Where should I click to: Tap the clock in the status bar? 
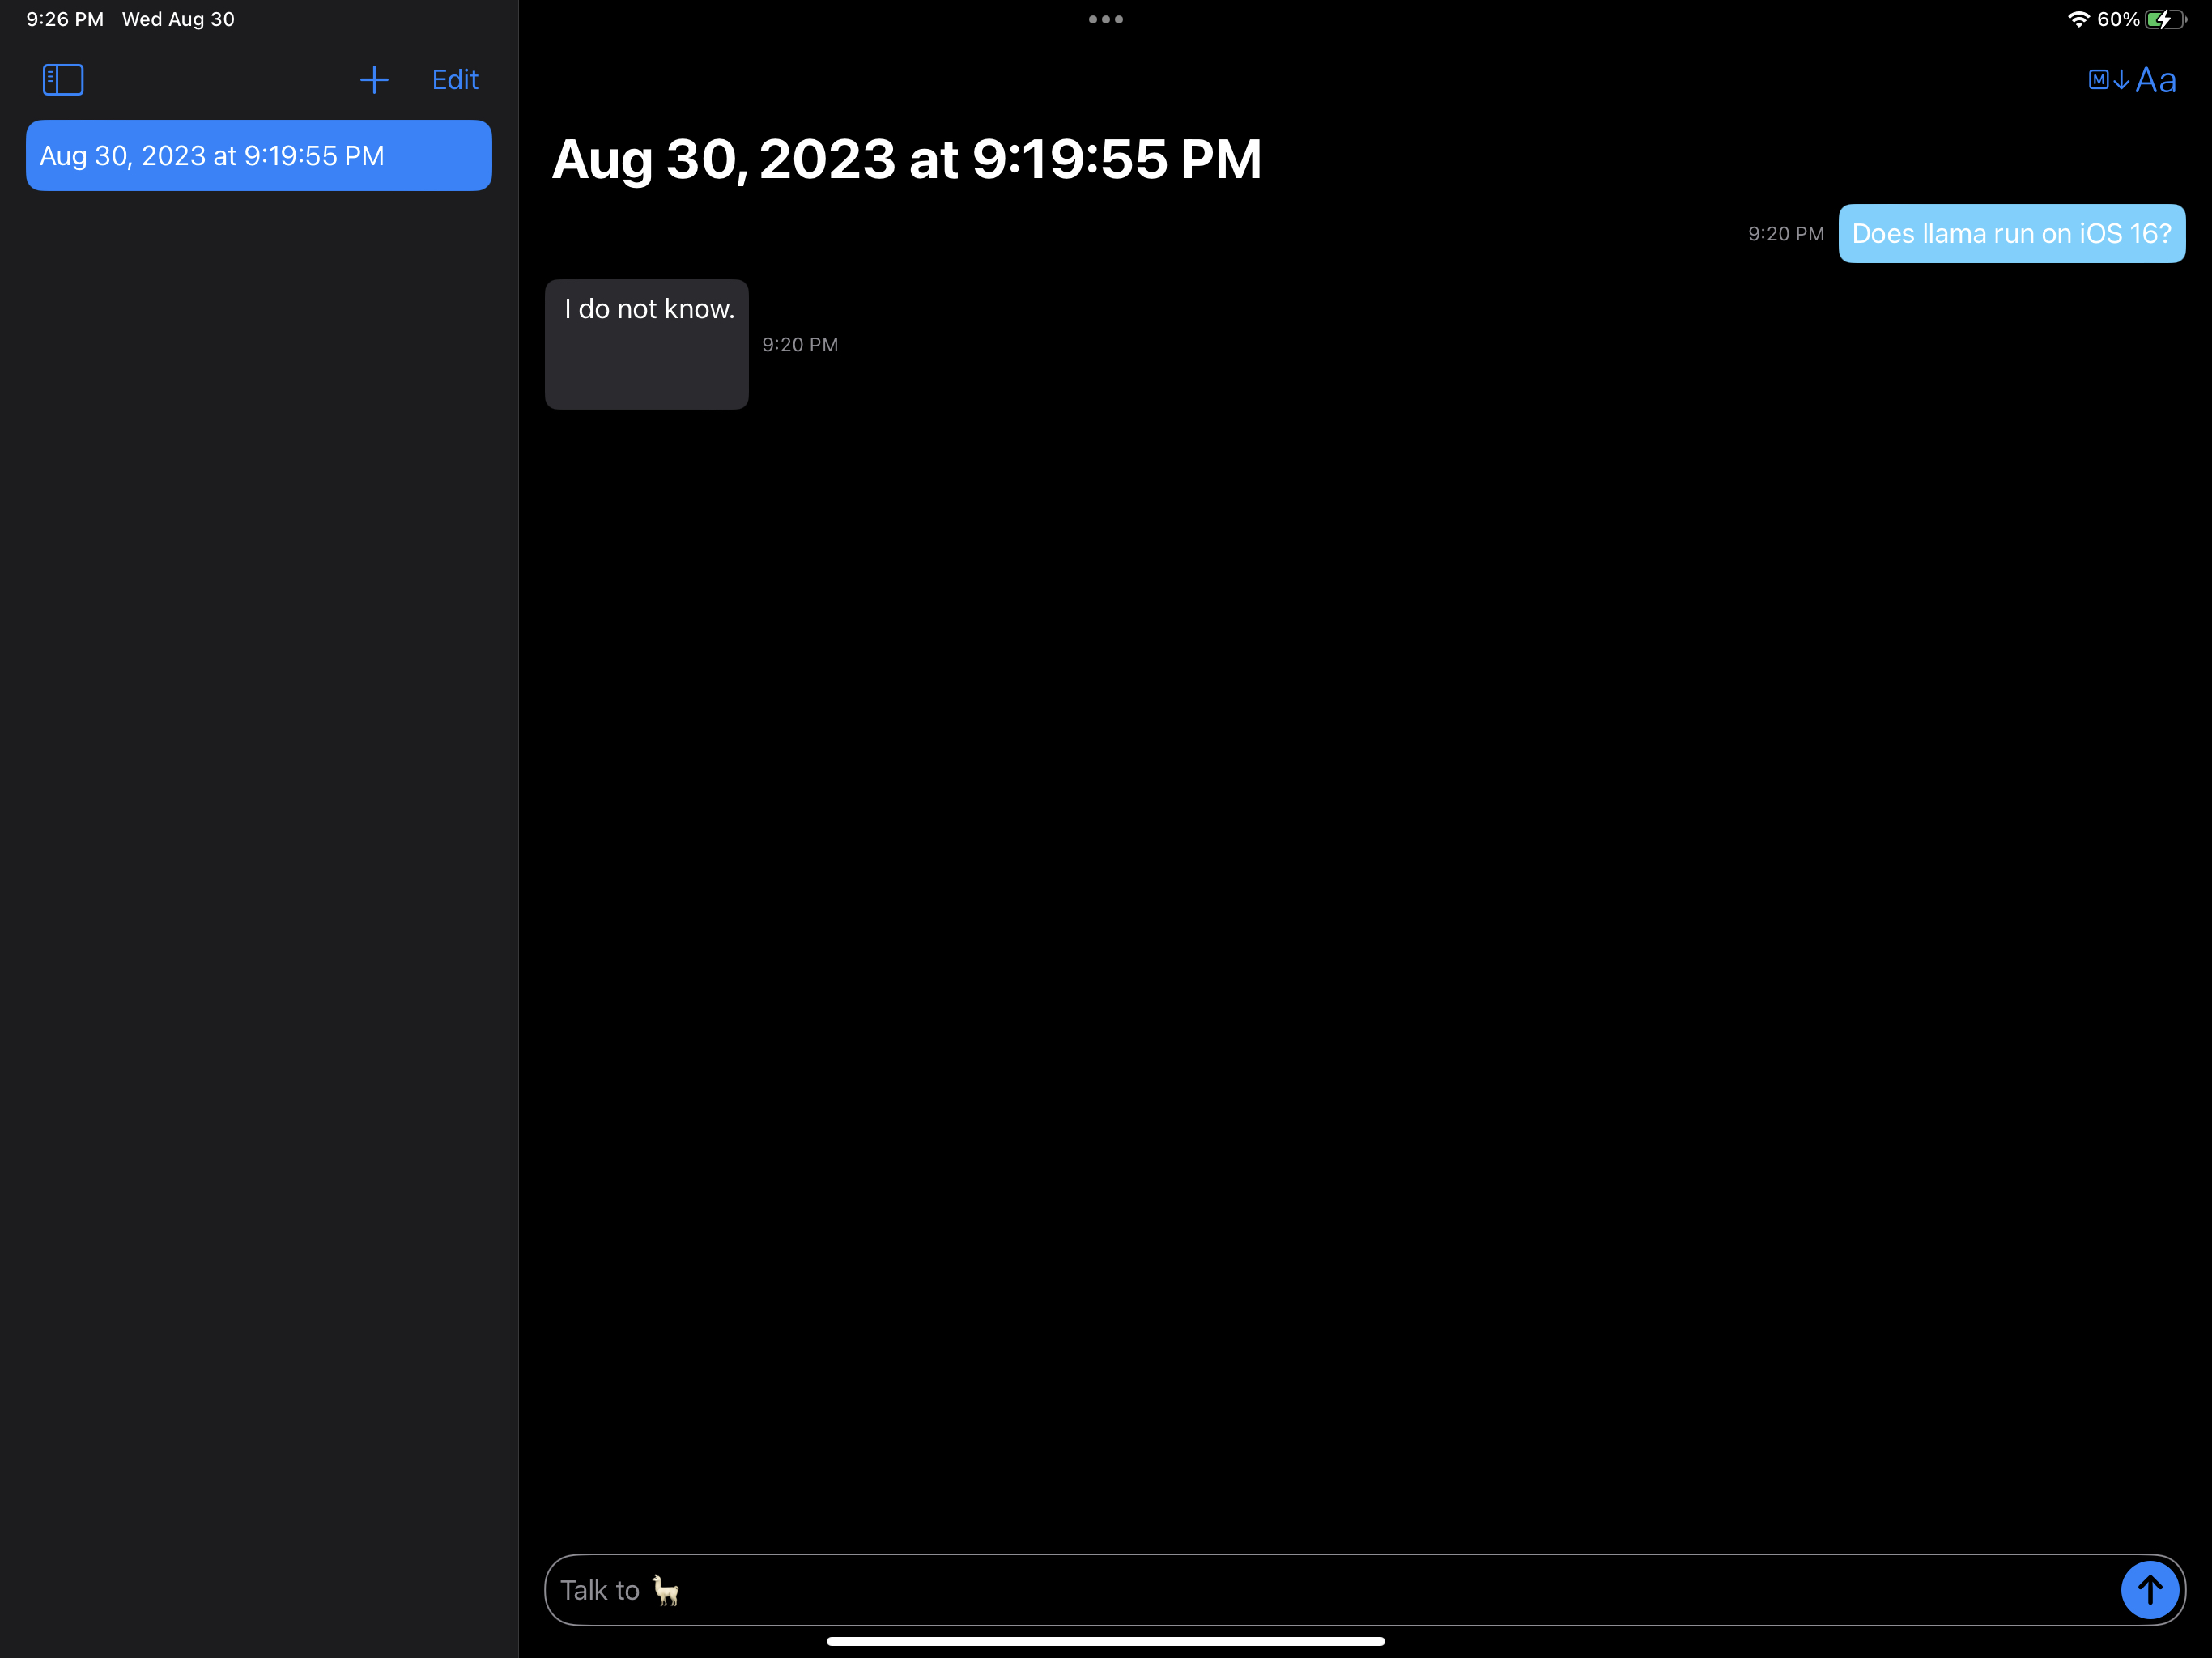64,18
